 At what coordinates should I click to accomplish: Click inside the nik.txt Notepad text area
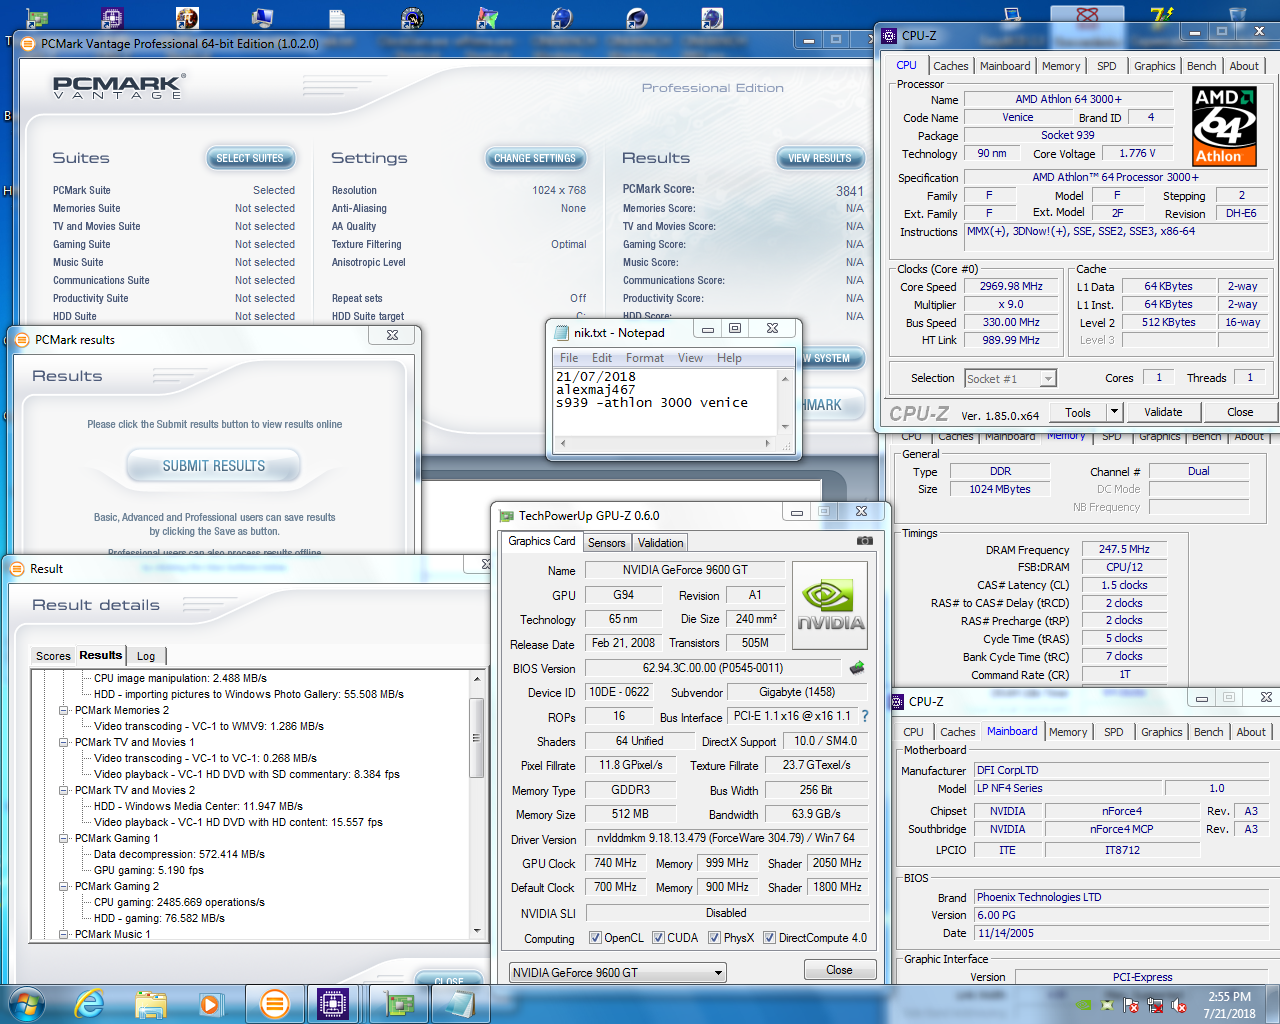pyautogui.click(x=664, y=402)
